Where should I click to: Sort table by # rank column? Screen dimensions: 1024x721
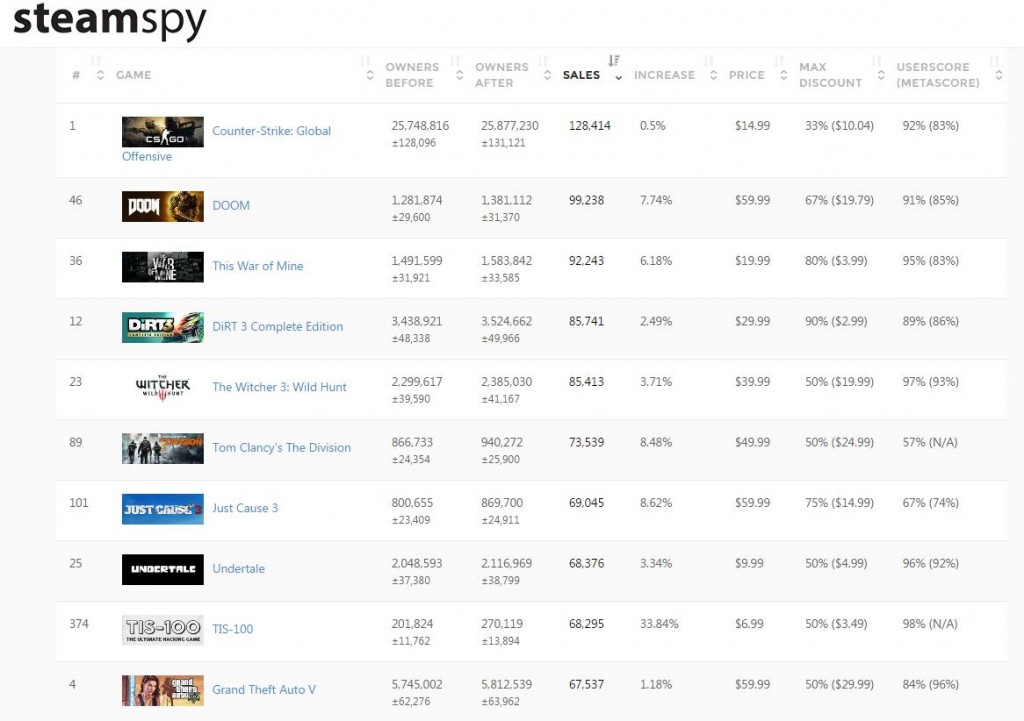(x=76, y=75)
